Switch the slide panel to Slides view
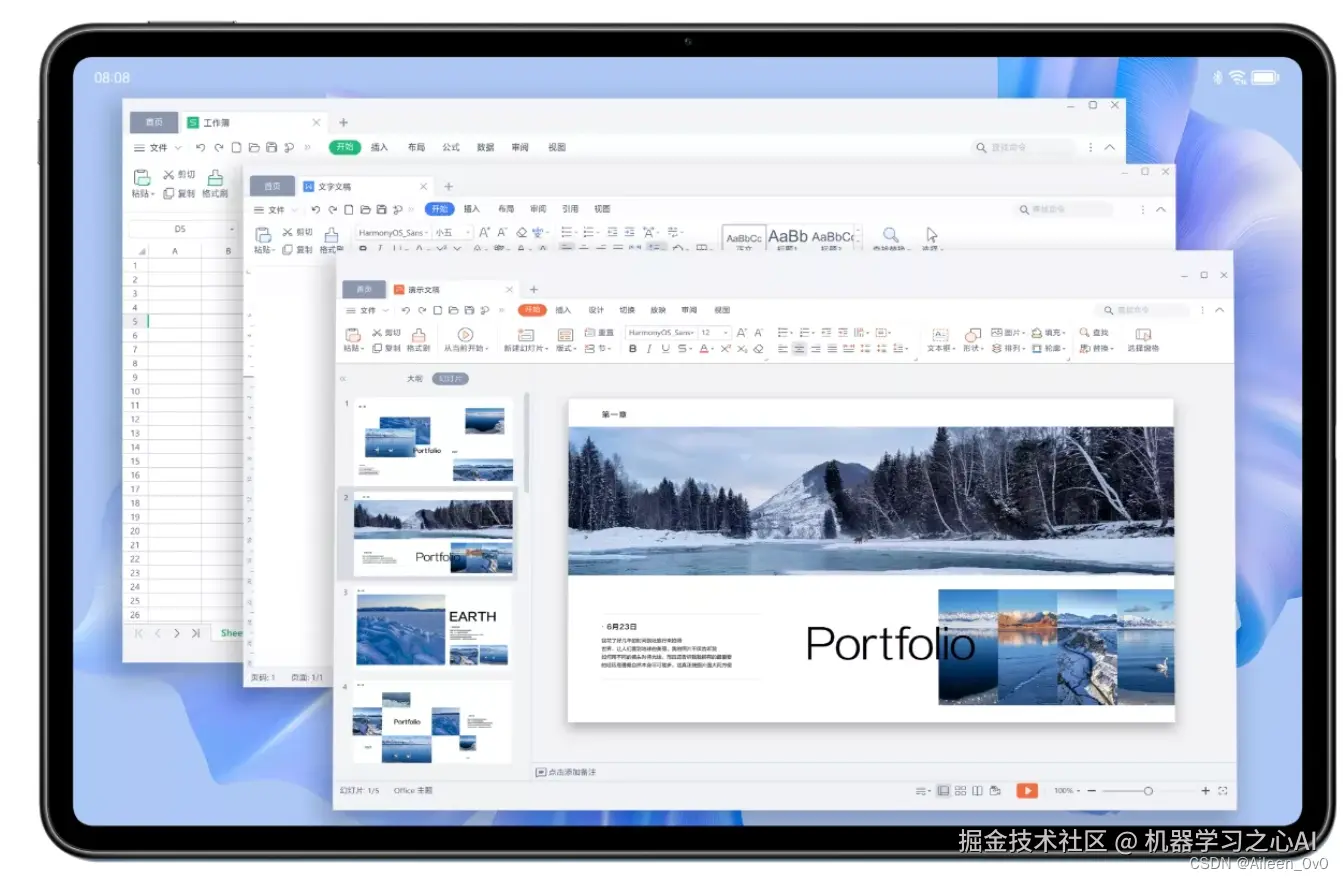Image resolution: width=1343 pixels, height=880 pixels. coord(450,379)
